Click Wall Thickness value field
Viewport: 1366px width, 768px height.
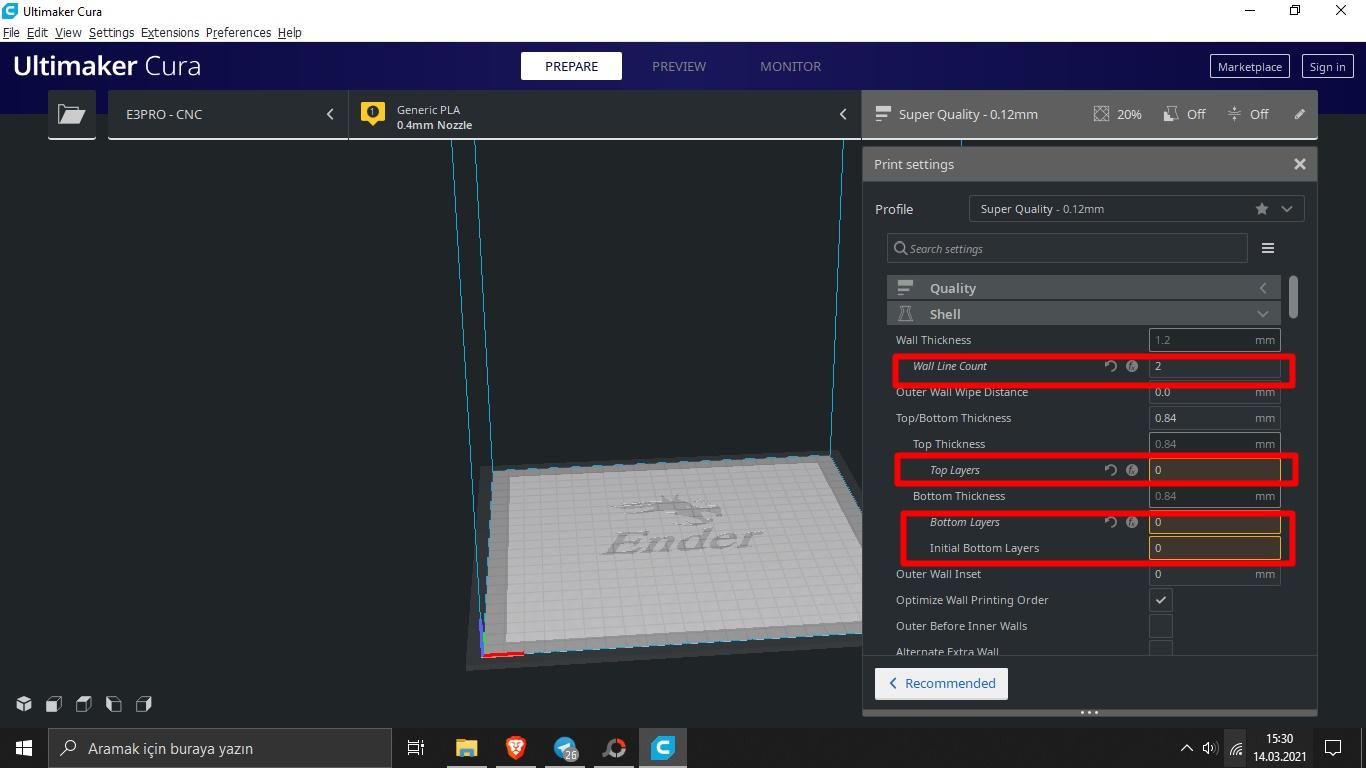click(x=1214, y=340)
